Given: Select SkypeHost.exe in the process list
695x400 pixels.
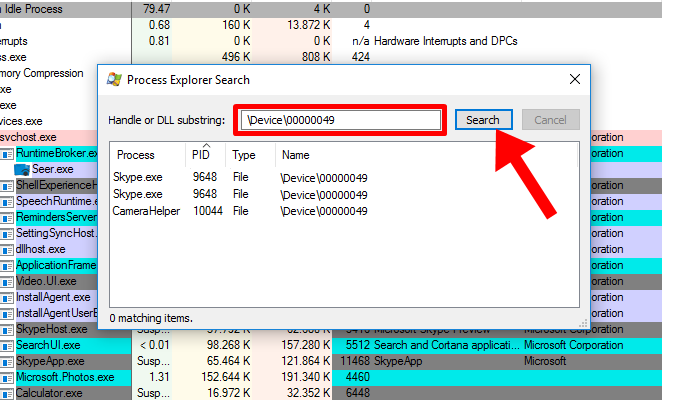Looking at the screenshot, I should (x=52, y=329).
